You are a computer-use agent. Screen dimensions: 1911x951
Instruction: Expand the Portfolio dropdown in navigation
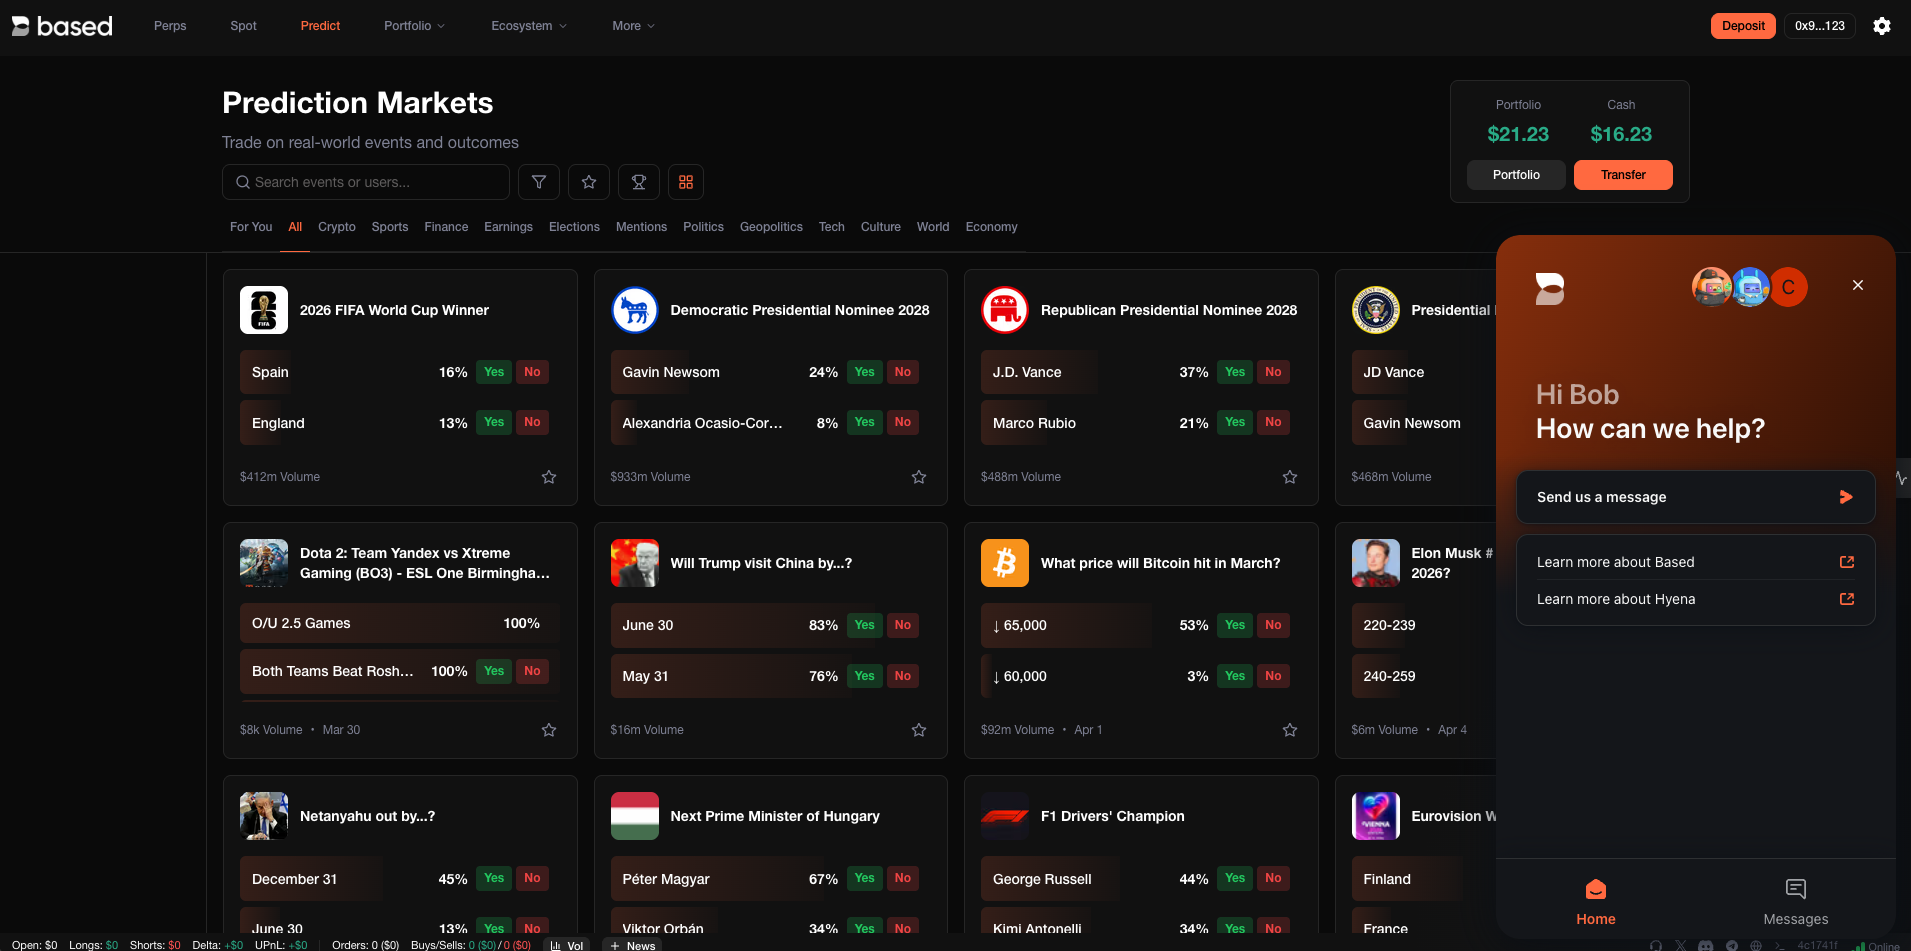(414, 26)
